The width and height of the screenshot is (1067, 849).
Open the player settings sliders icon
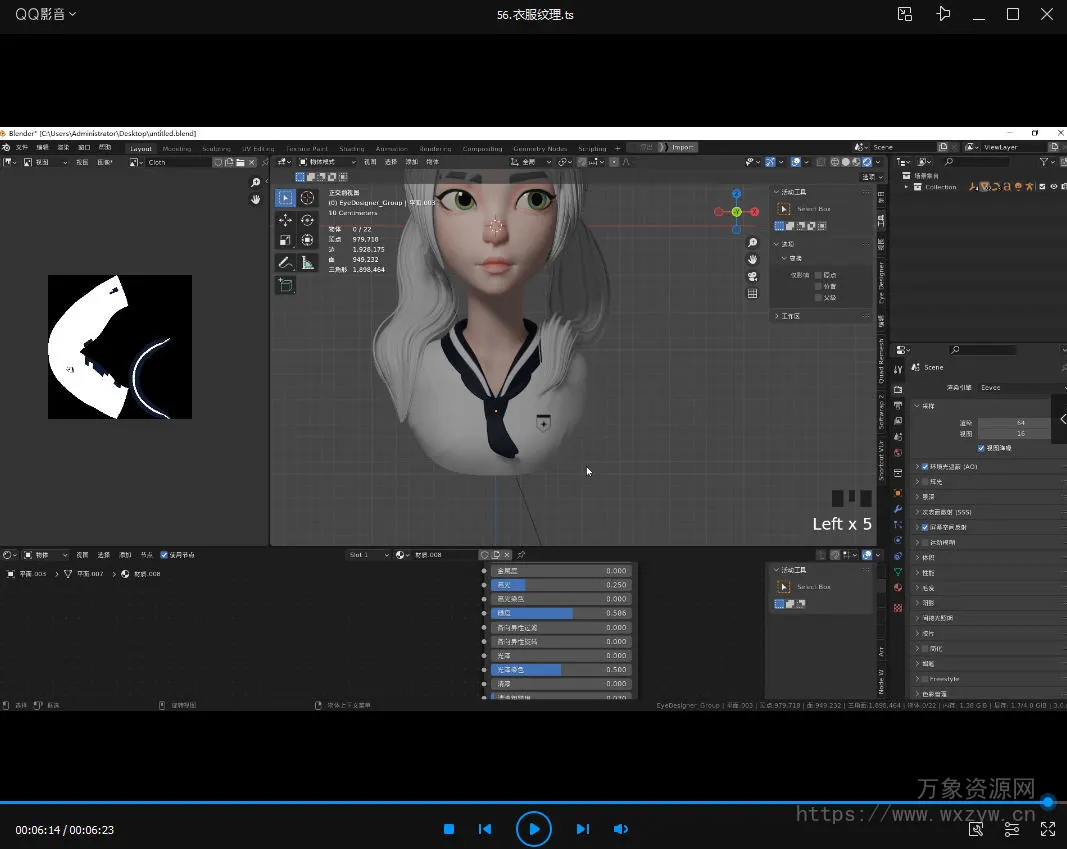click(x=1012, y=829)
